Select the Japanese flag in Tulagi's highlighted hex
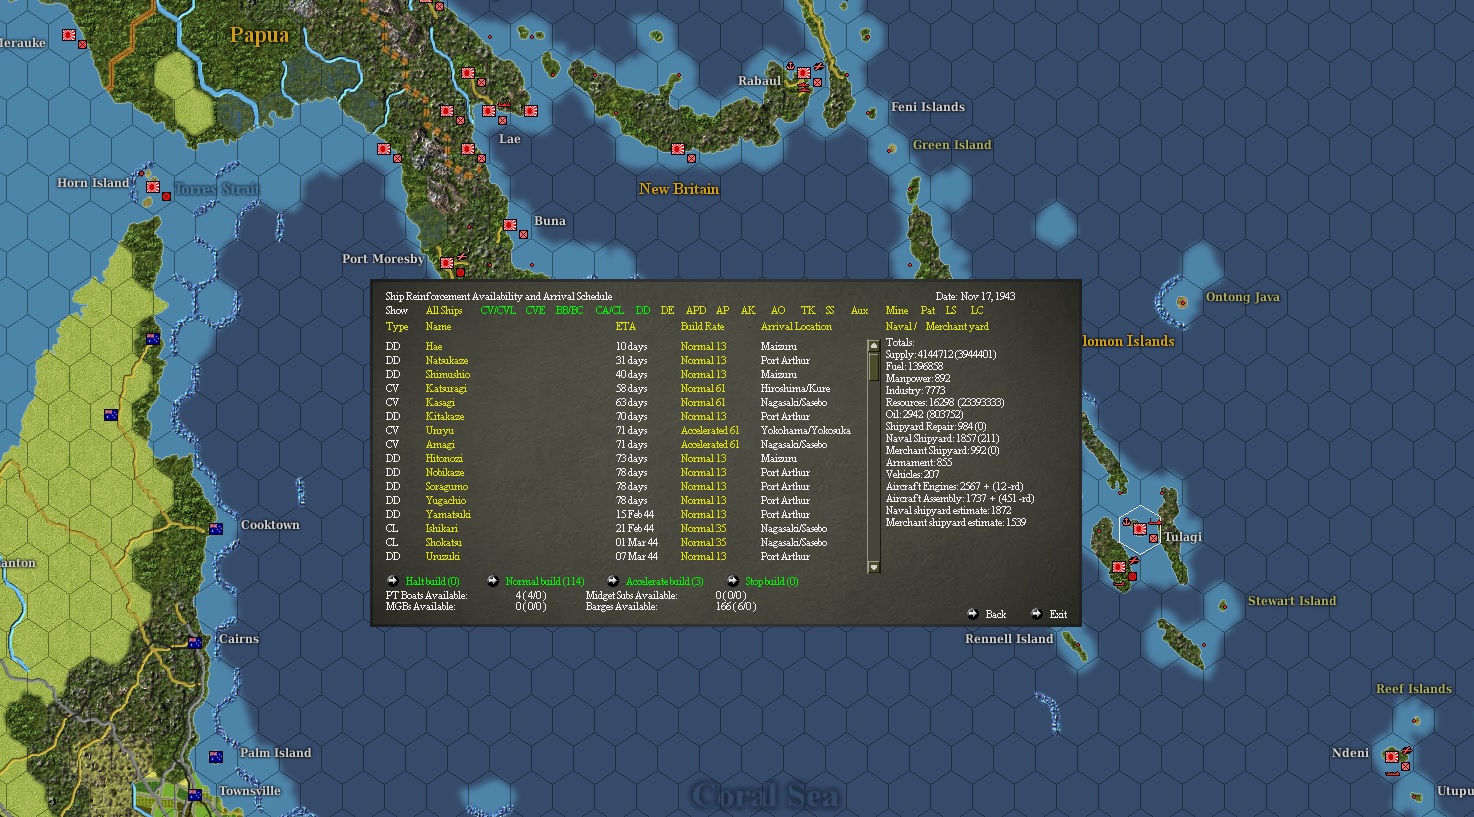Screen dimensions: 1474x817 click(x=1139, y=529)
